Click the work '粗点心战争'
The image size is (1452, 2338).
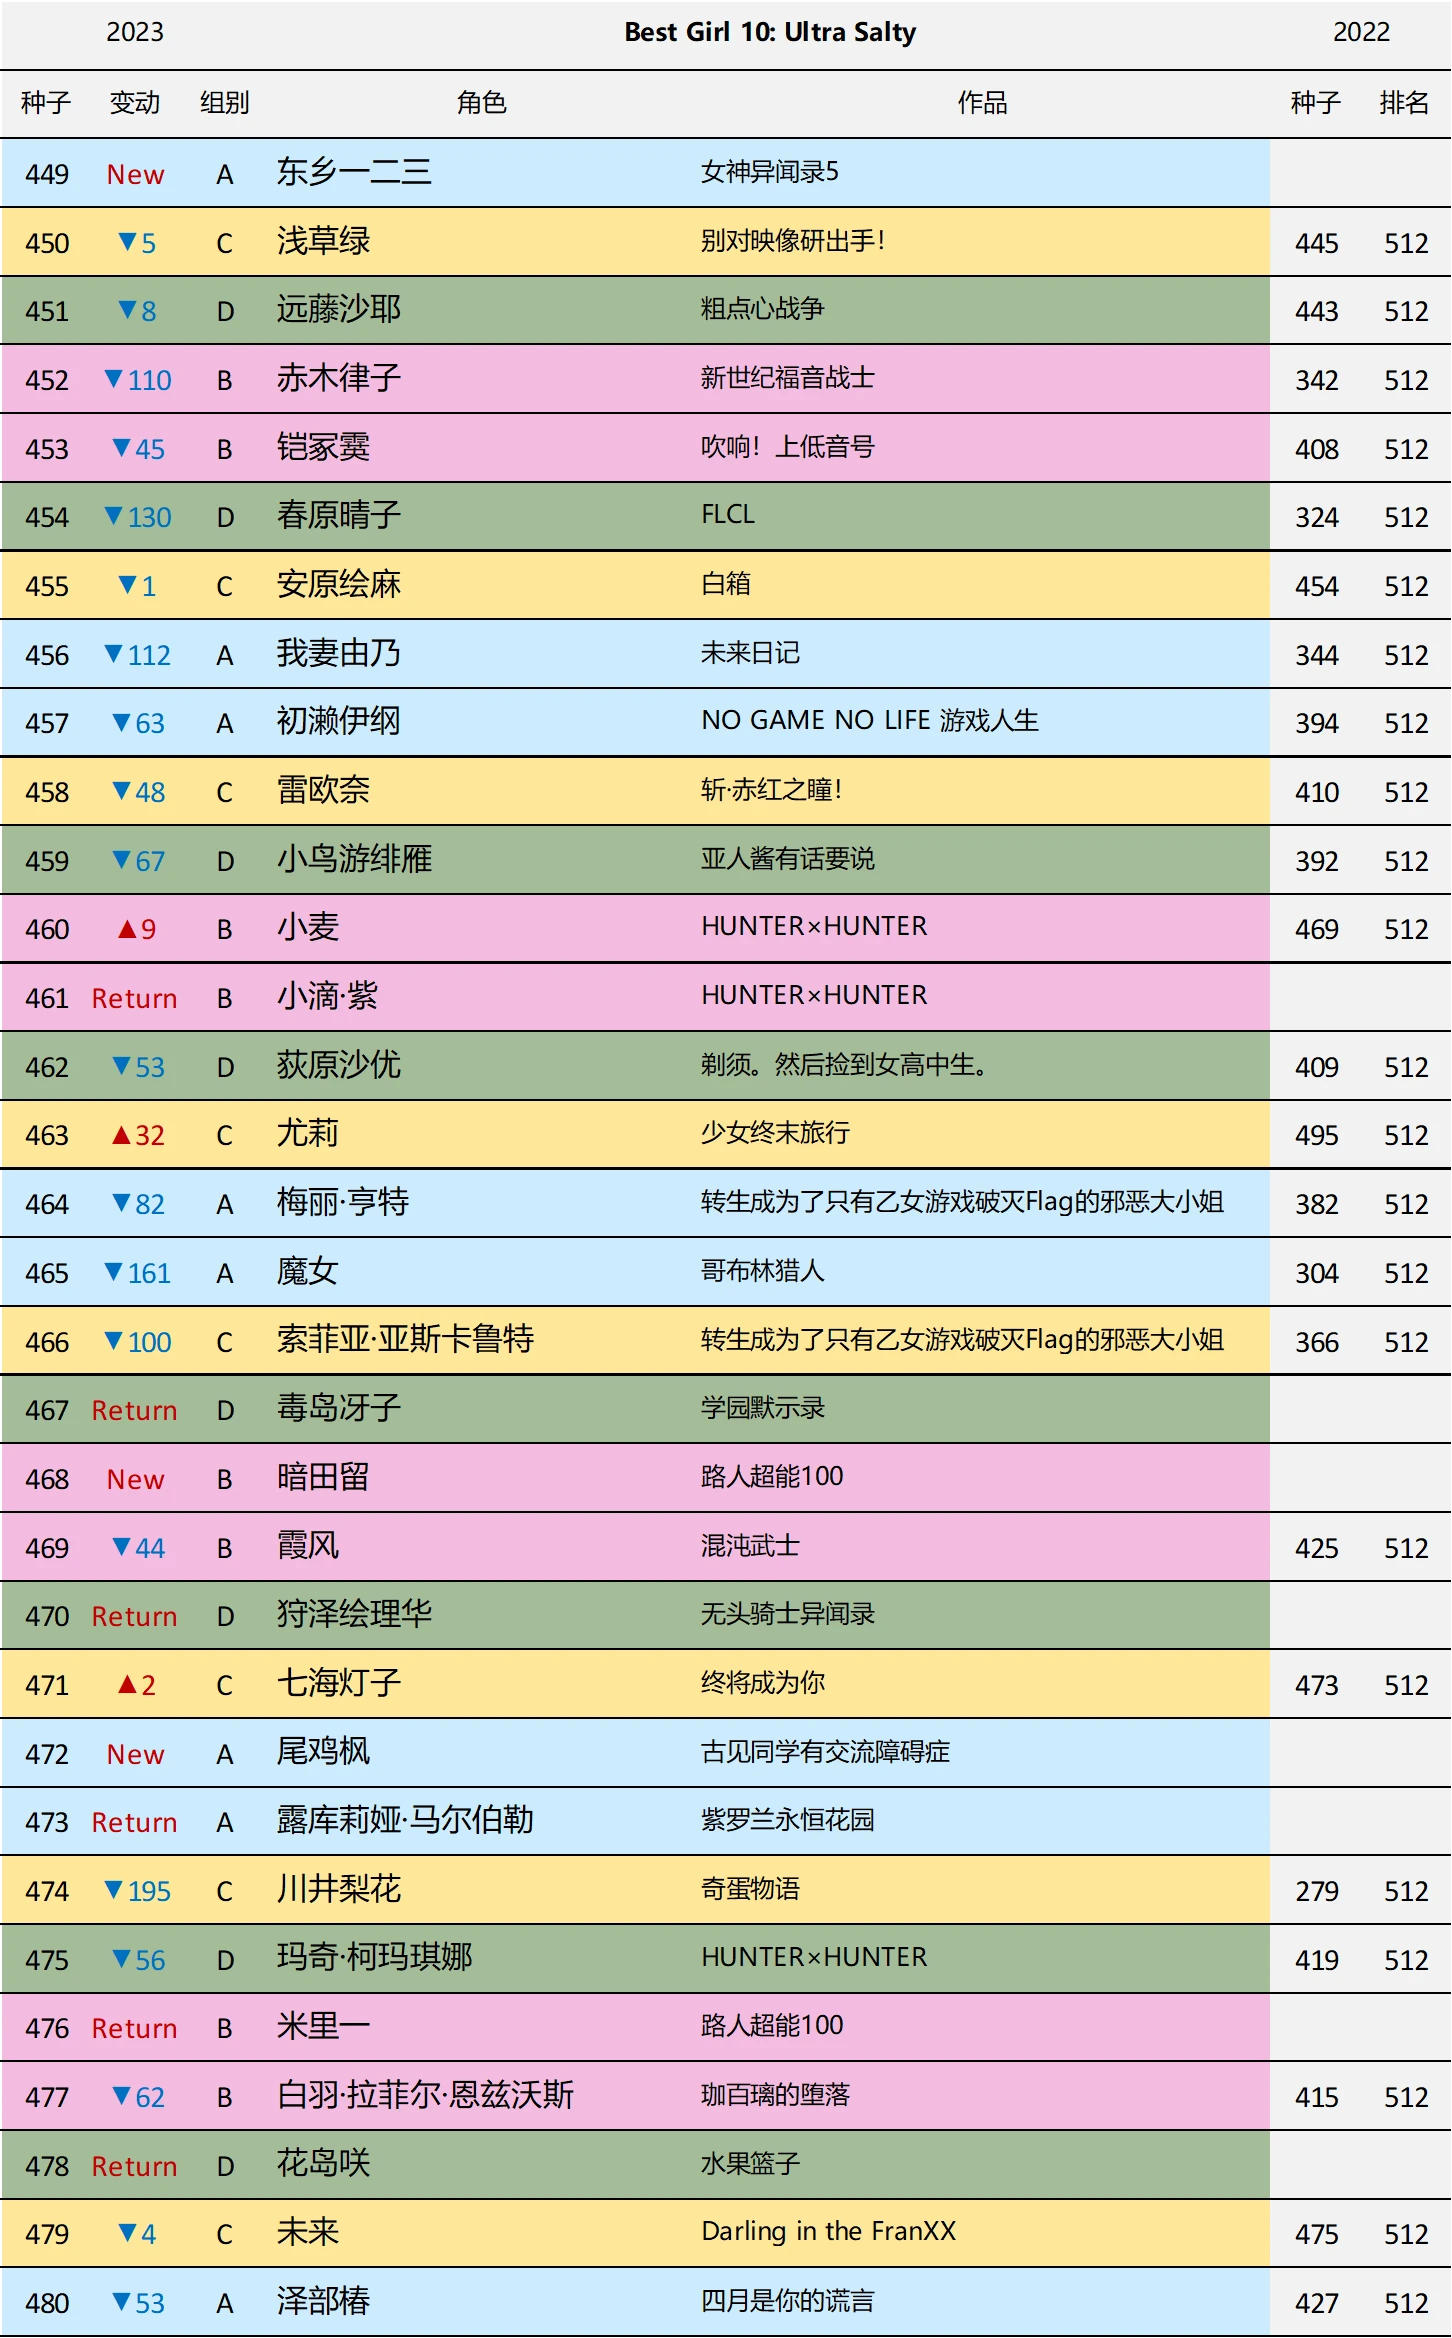pos(762,309)
